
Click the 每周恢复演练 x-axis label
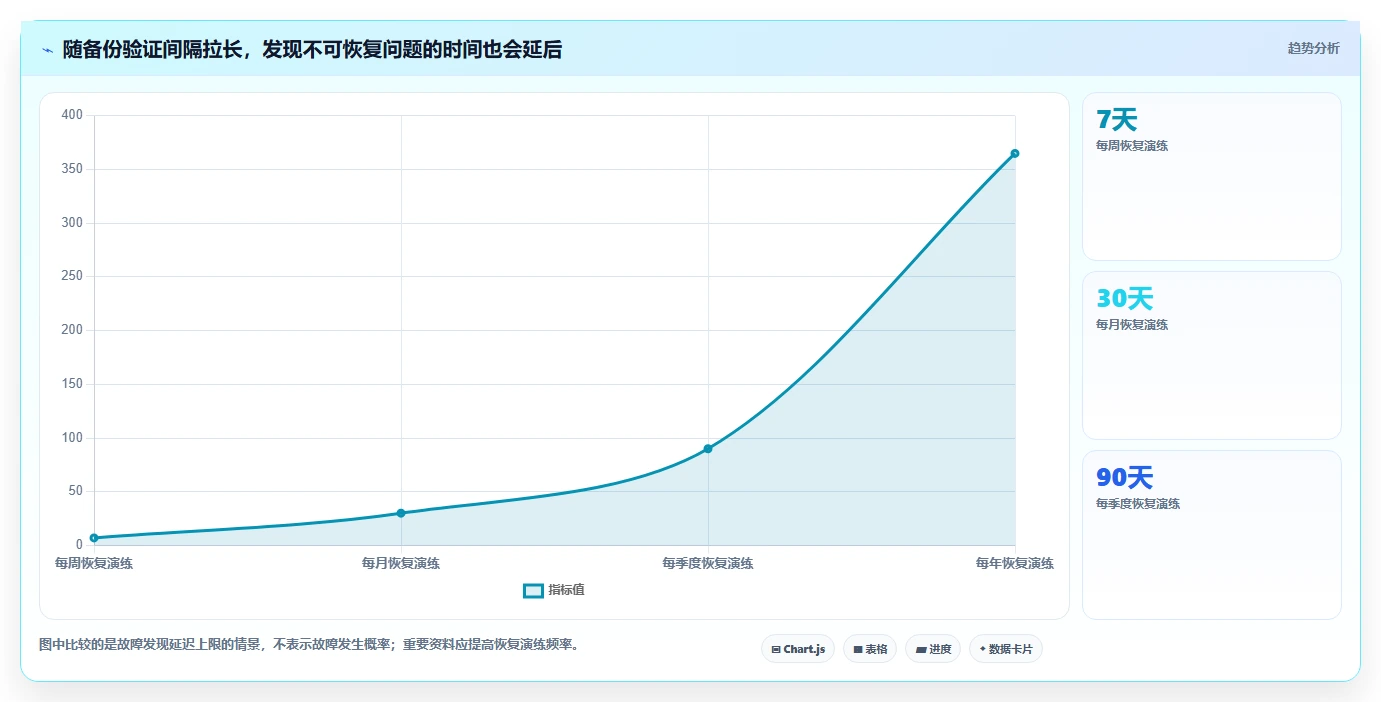point(94,563)
